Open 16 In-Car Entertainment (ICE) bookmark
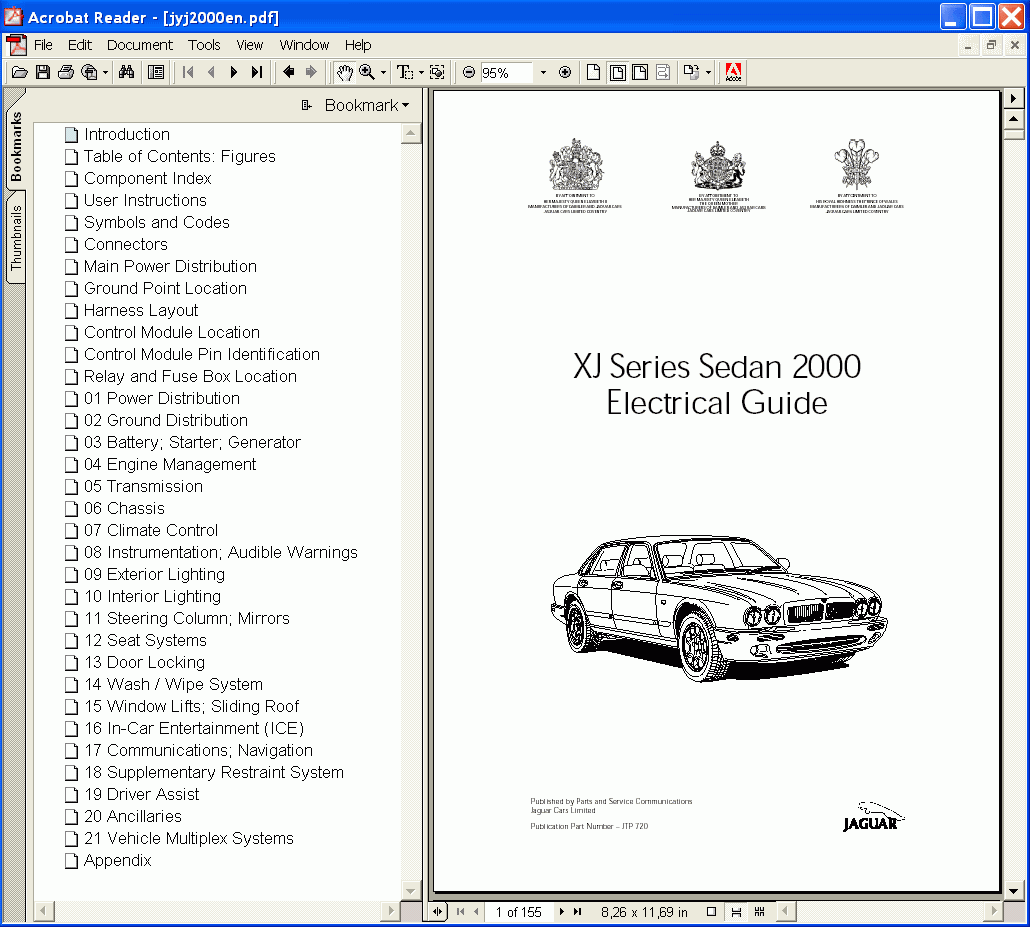The width and height of the screenshot is (1030, 927). click(x=194, y=729)
